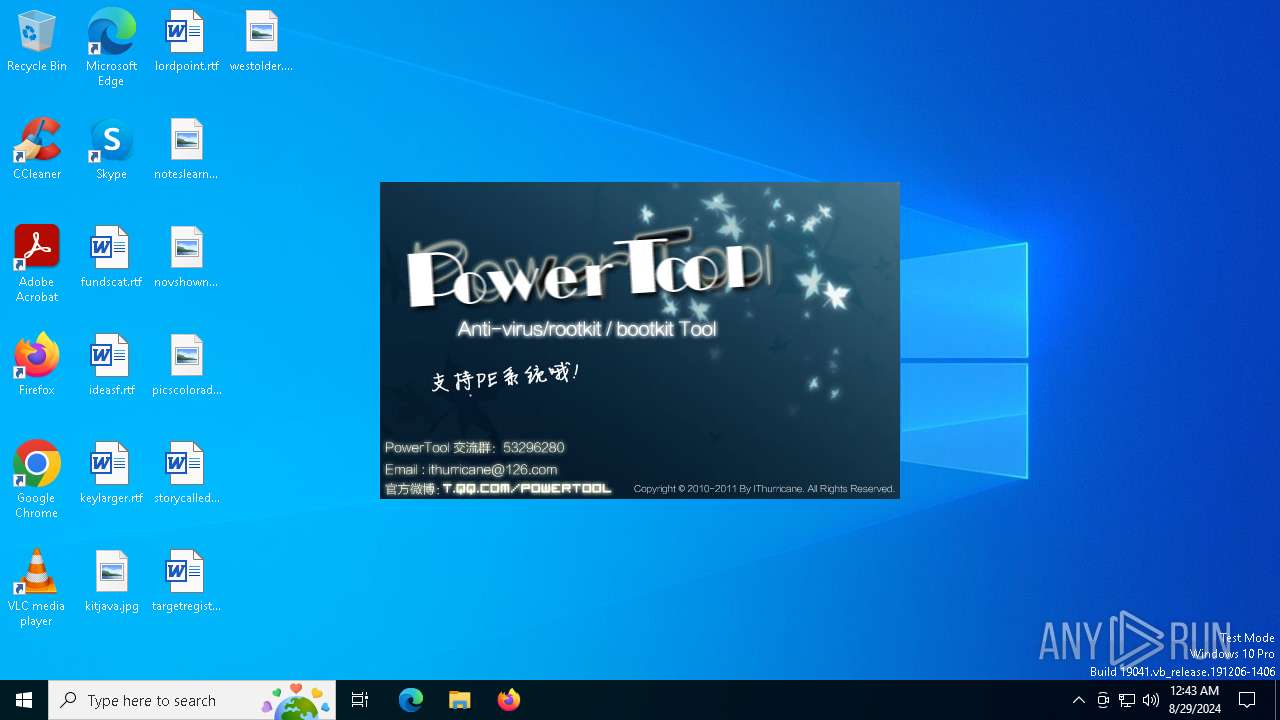
Task: Select Firefox desktop shortcut
Action: point(37,365)
